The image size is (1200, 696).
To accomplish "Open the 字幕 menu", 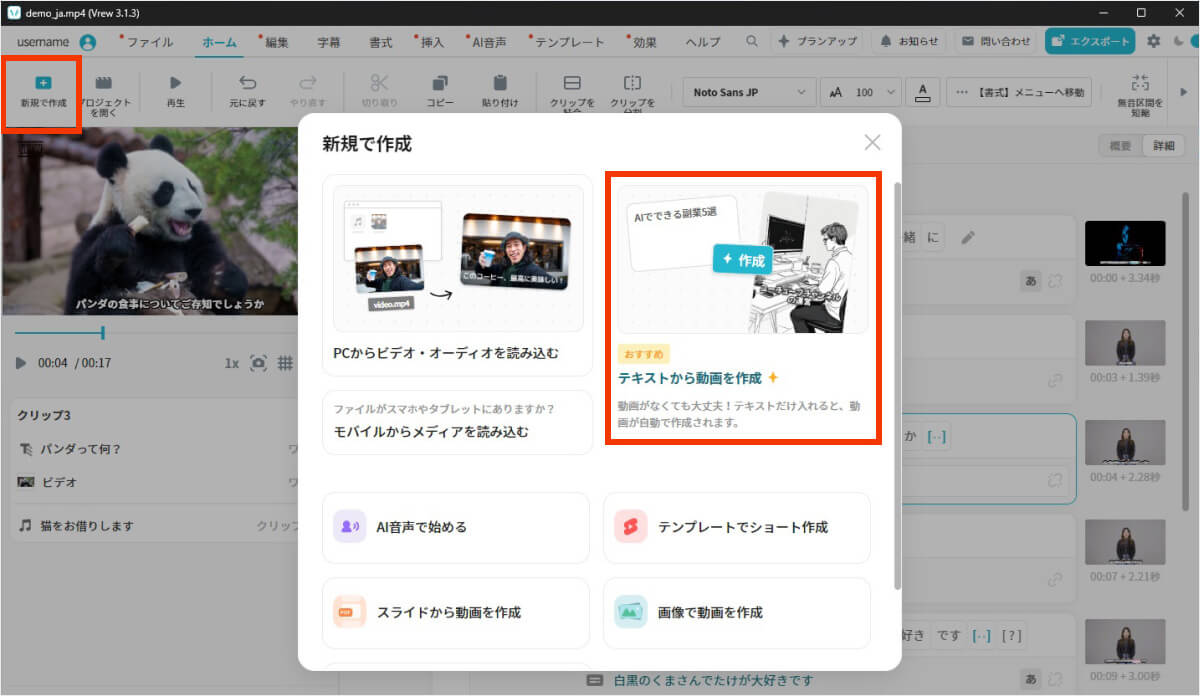I will tap(329, 42).
